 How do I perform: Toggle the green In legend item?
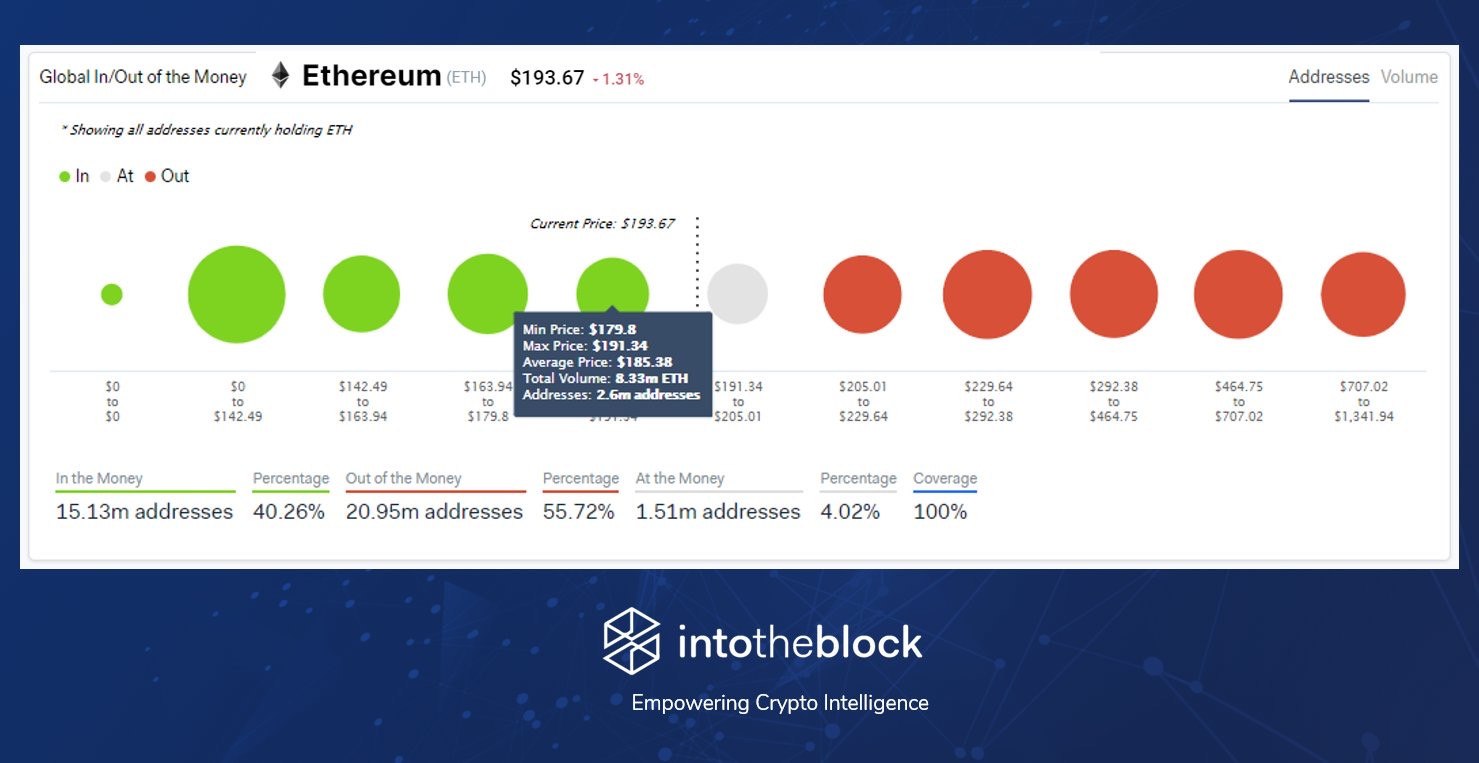[x=75, y=176]
